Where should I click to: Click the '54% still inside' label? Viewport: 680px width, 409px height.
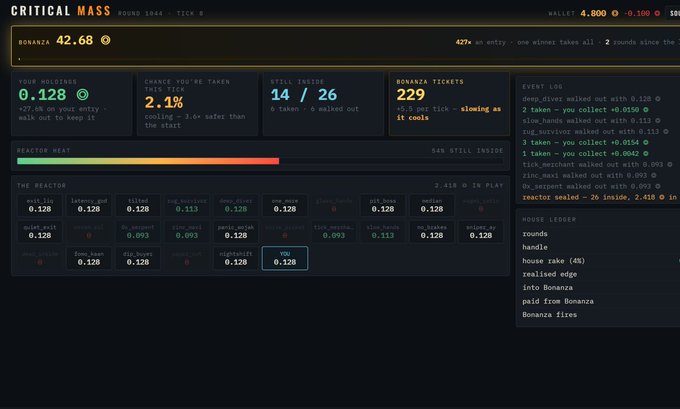[468, 151]
